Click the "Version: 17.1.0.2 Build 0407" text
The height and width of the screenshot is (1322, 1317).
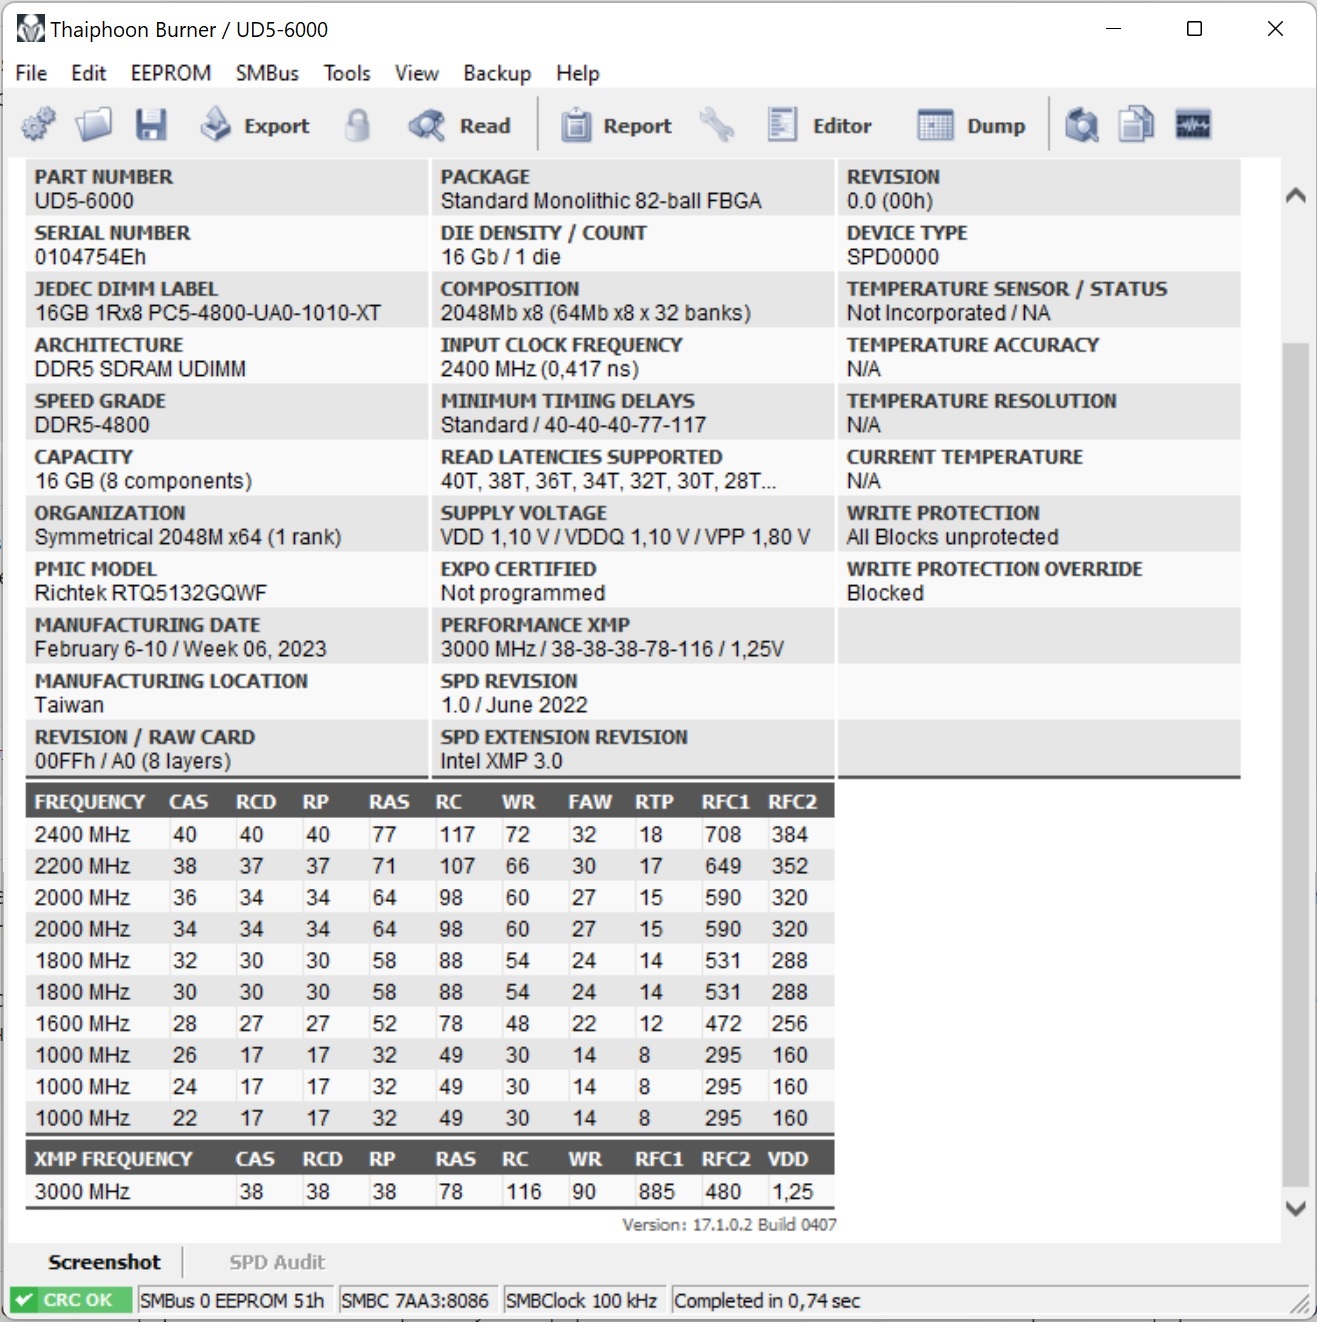pyautogui.click(x=729, y=1225)
